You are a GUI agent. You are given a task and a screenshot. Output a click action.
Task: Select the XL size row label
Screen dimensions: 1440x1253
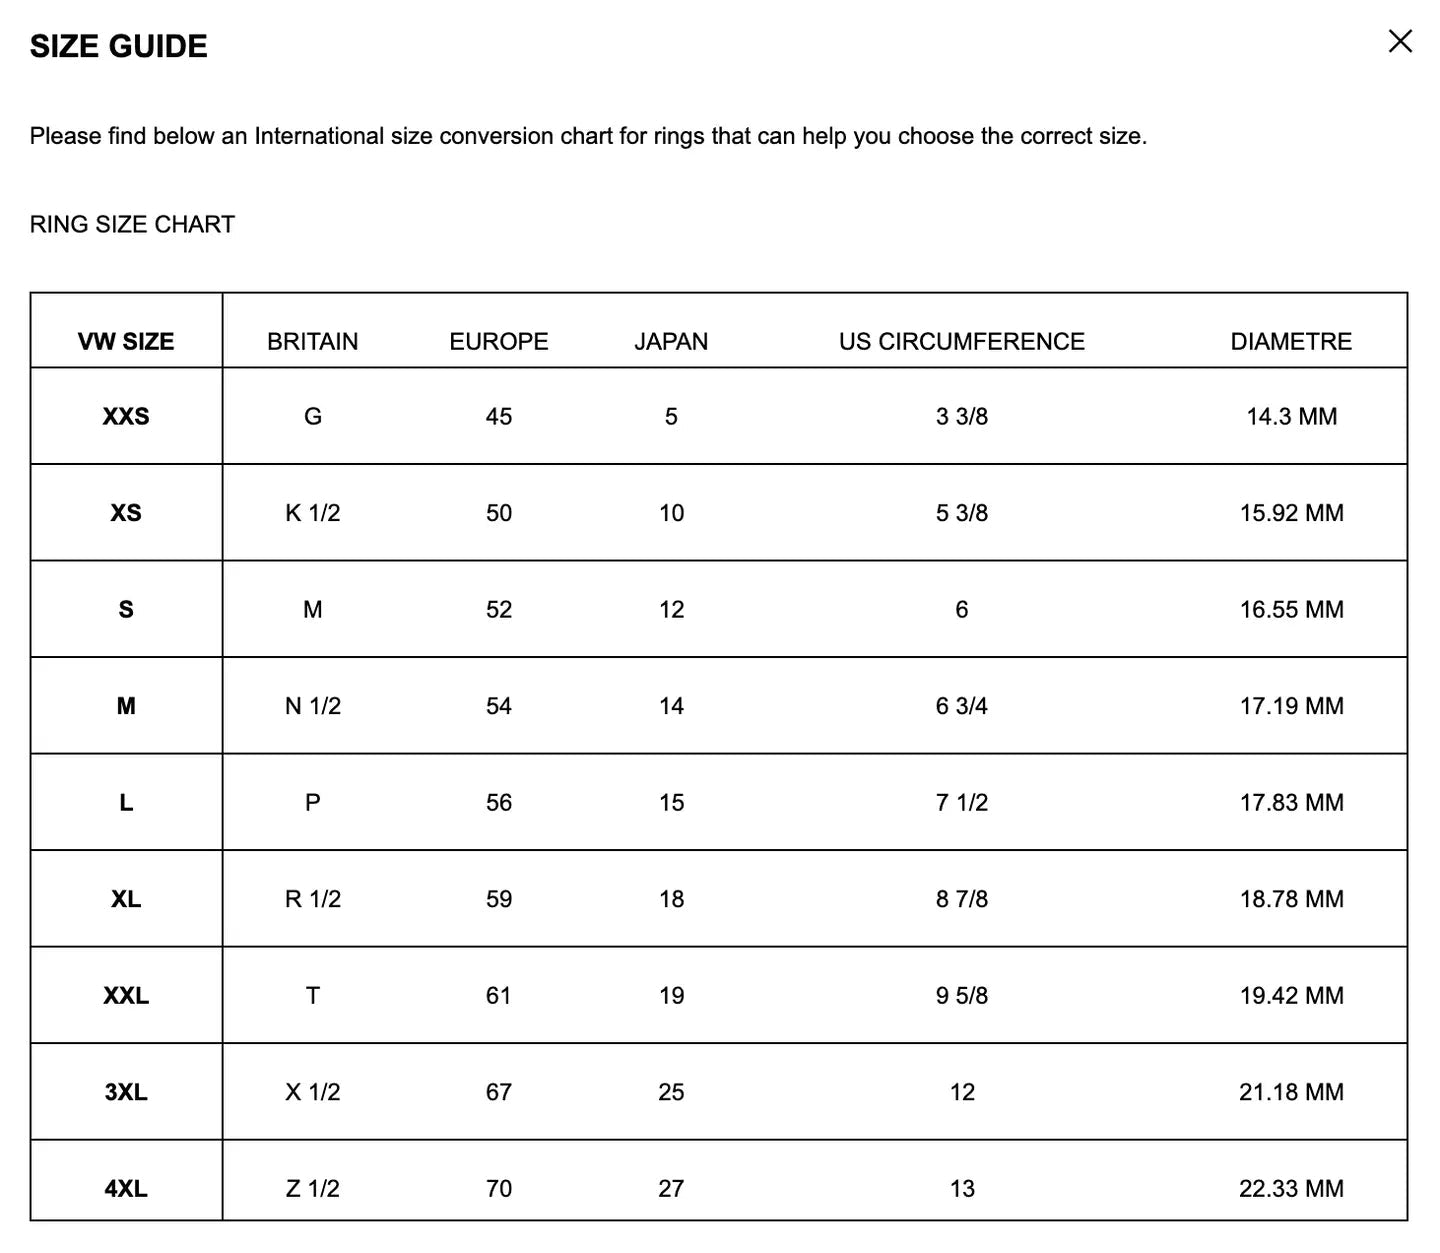pos(126,899)
